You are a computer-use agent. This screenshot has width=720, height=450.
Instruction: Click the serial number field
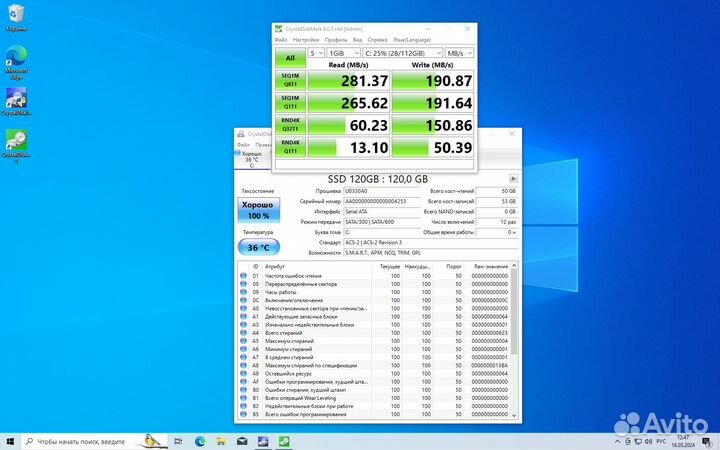(x=382, y=201)
